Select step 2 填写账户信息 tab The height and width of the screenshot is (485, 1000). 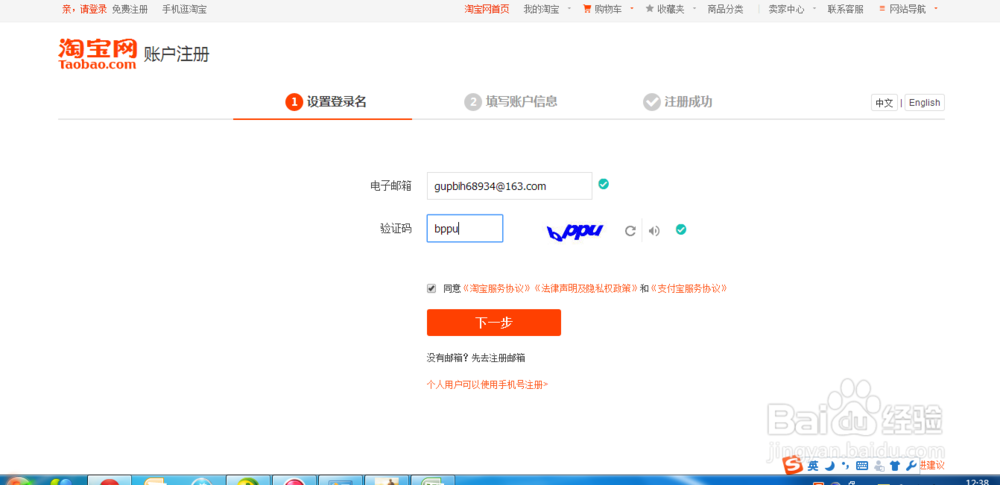click(x=511, y=101)
